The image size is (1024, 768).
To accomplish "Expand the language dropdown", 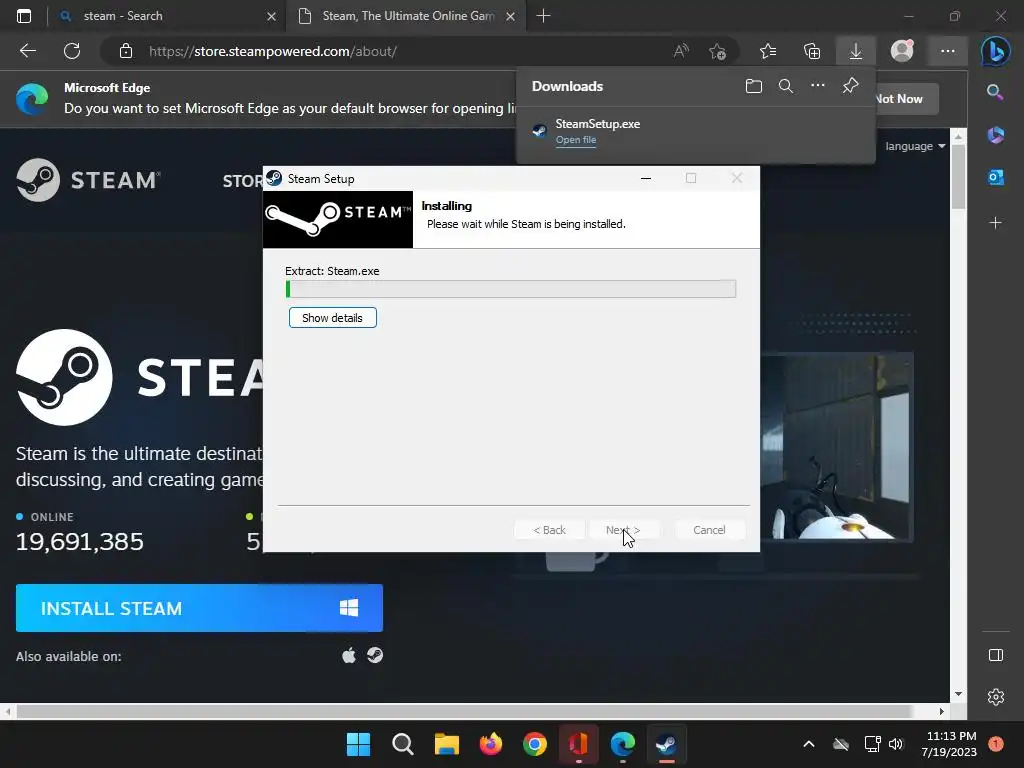I will point(915,146).
